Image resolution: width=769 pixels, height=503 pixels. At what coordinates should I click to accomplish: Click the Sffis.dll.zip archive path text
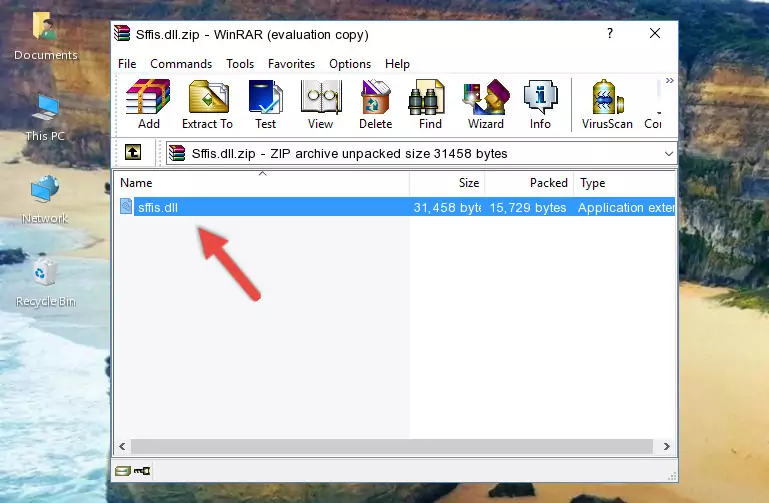click(x=350, y=153)
